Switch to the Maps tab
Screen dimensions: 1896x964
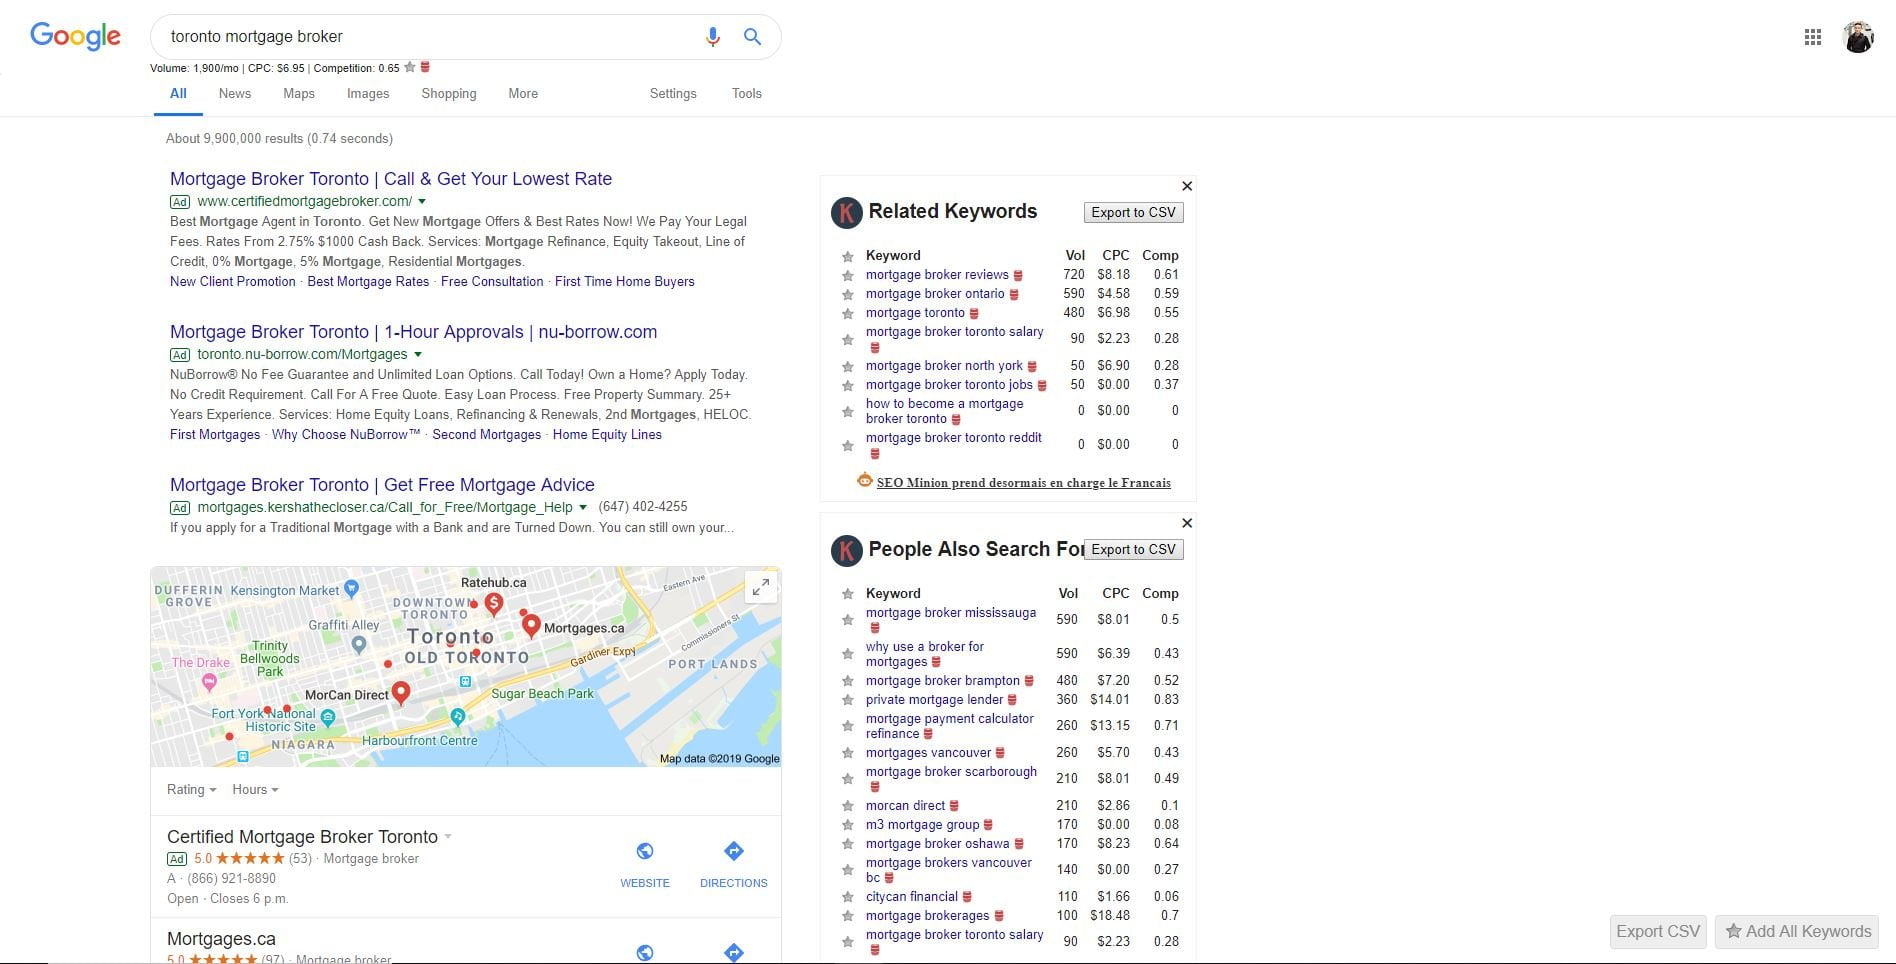point(299,93)
